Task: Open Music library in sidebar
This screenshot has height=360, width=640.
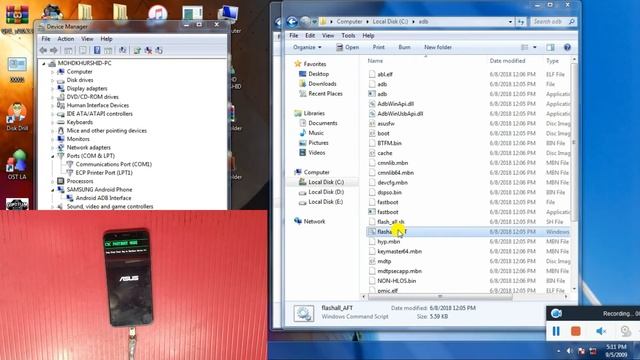Action: pyautogui.click(x=316, y=133)
